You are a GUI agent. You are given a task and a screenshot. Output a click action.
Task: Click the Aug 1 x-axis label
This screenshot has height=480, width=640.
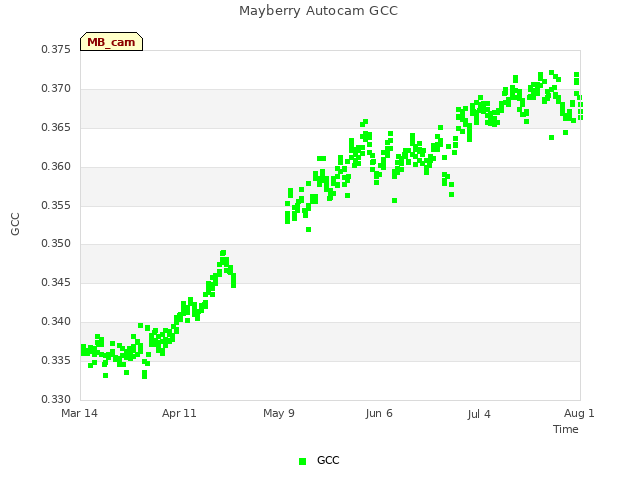[579, 413]
